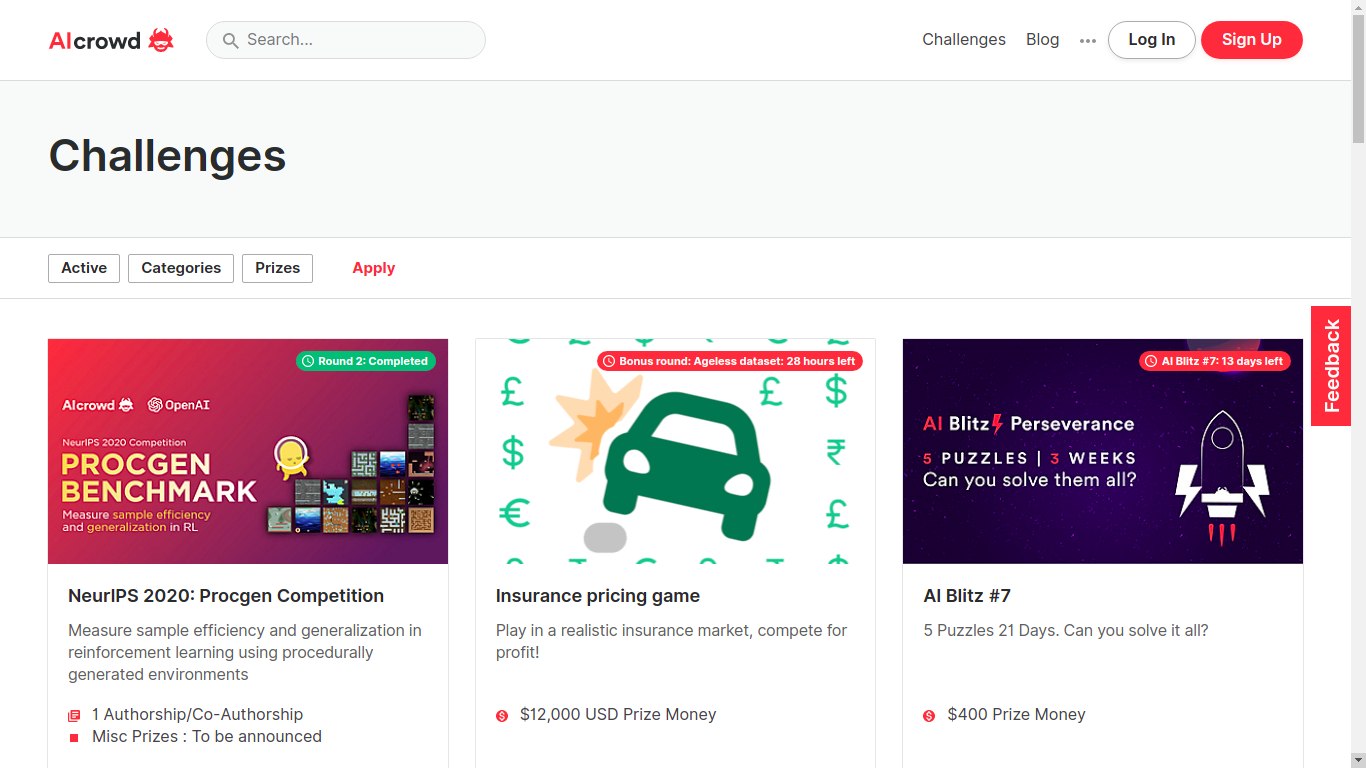Focus the Search input field
The height and width of the screenshot is (768, 1366).
(346, 40)
